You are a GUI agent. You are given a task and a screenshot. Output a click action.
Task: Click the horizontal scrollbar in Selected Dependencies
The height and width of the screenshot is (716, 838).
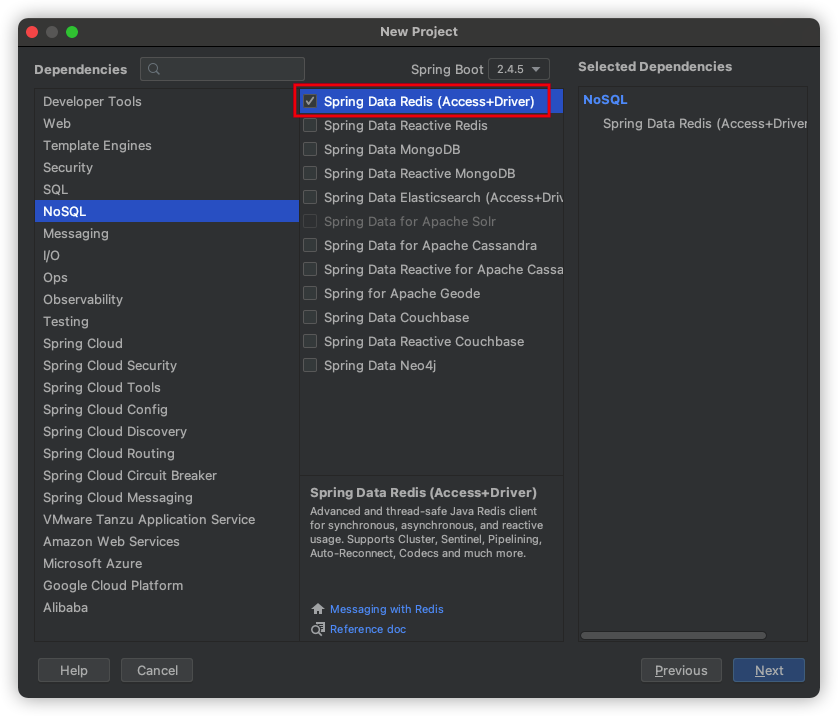coord(673,635)
